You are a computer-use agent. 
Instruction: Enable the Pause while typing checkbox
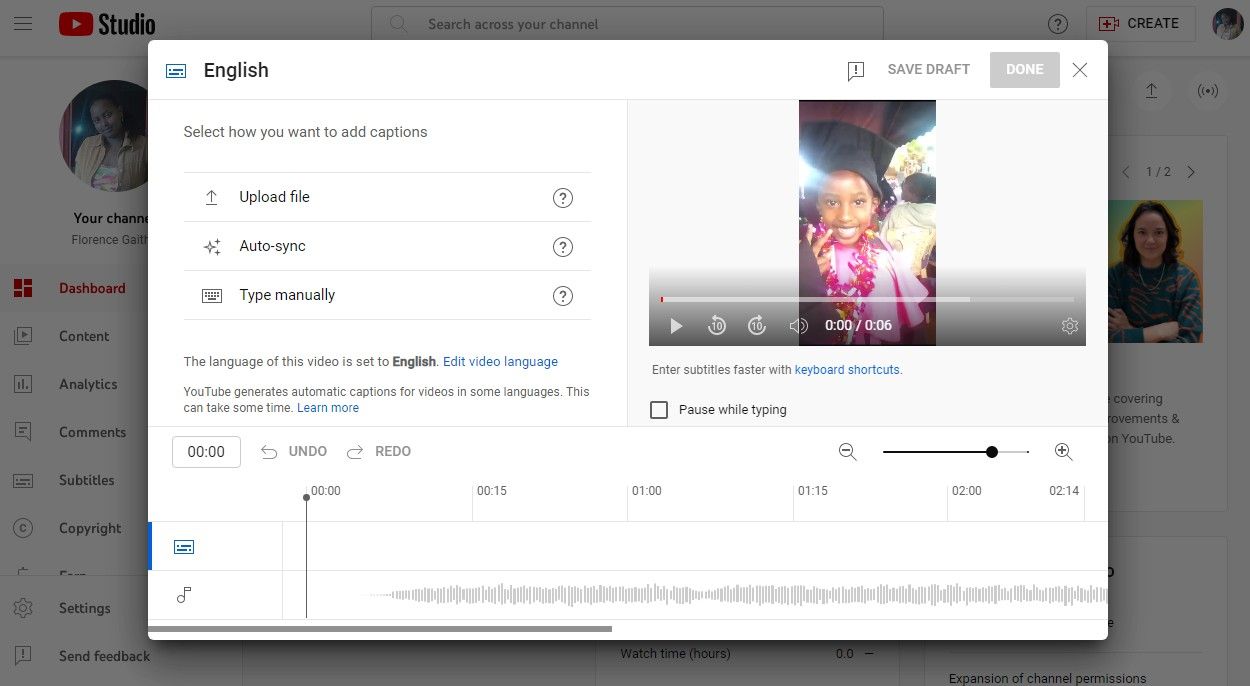(x=659, y=409)
